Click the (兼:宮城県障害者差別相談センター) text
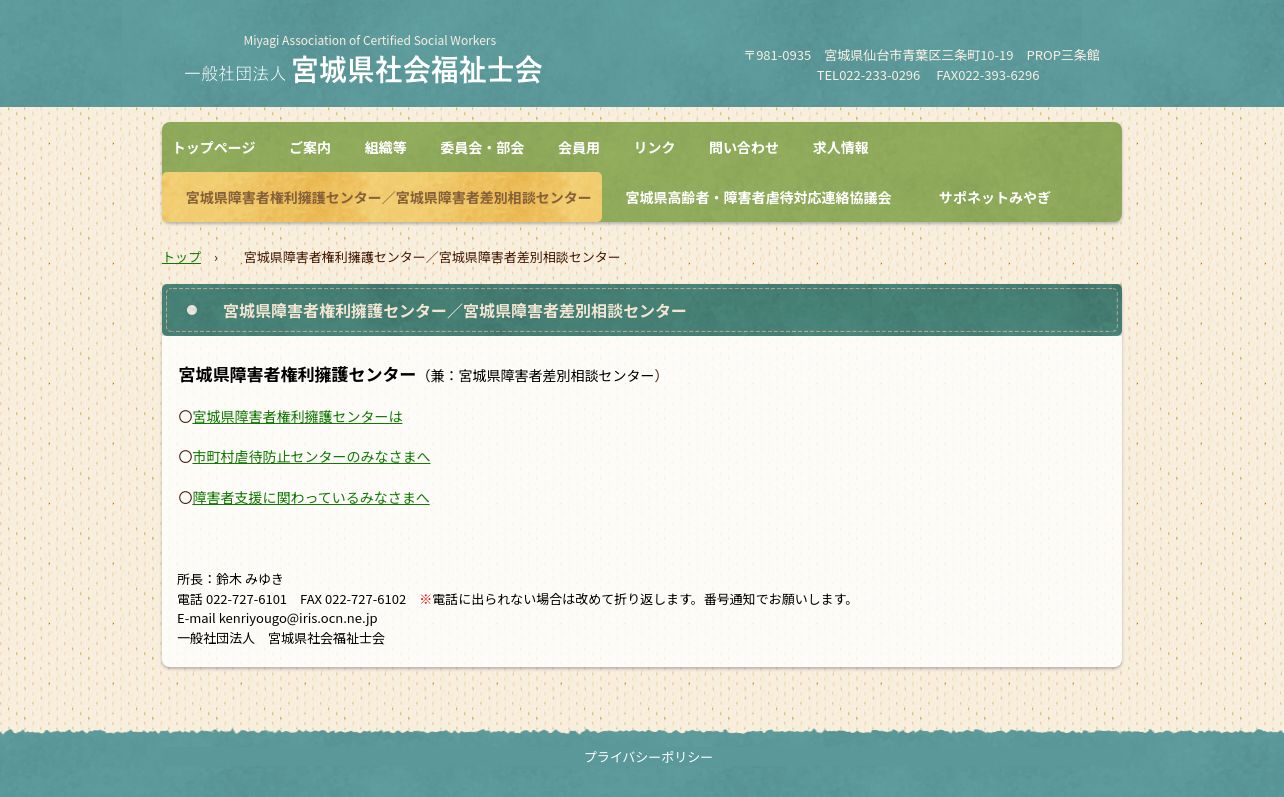This screenshot has width=1284, height=797. coord(543,376)
